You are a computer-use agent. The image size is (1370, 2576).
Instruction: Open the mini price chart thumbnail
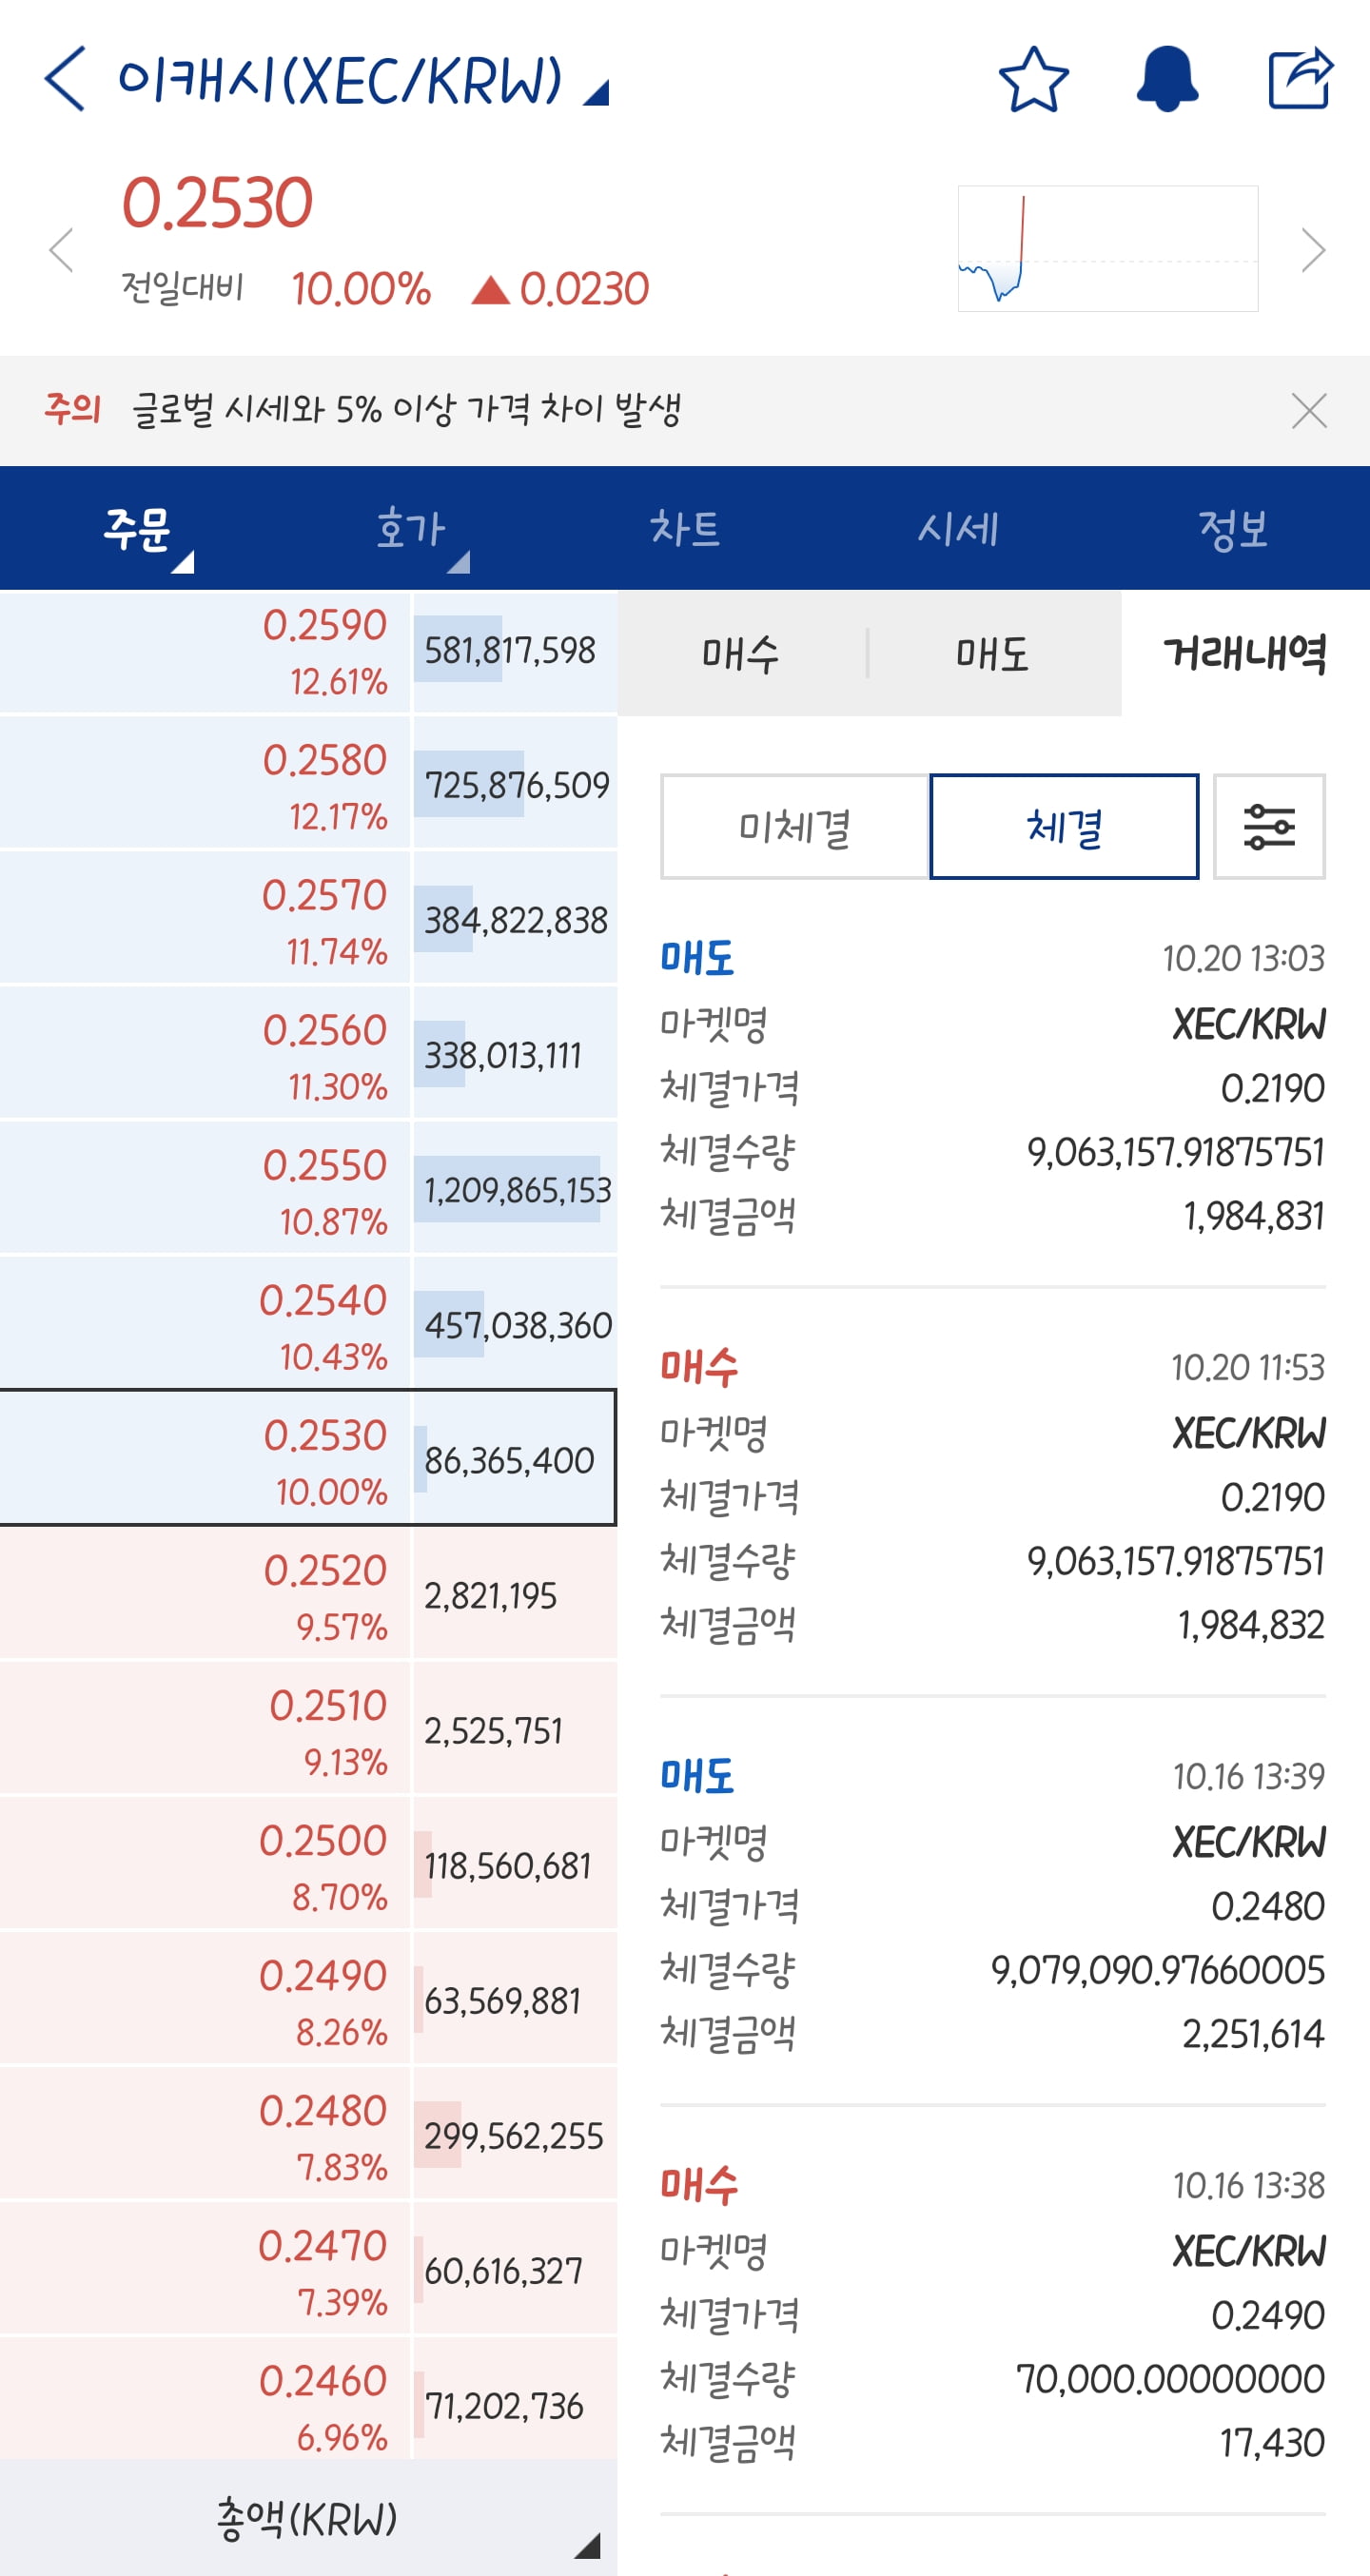pos(1108,248)
